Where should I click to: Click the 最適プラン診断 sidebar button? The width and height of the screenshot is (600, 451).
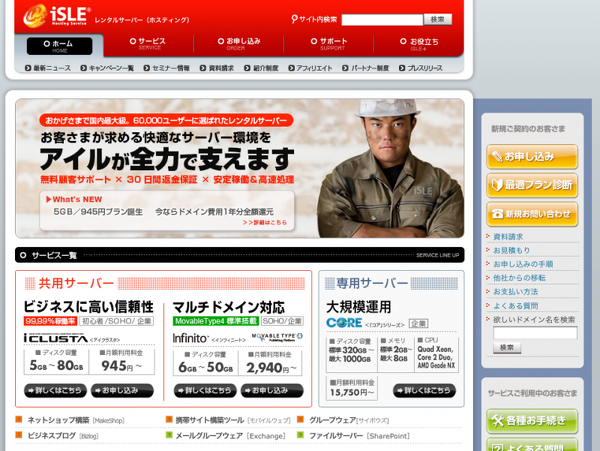532,185
